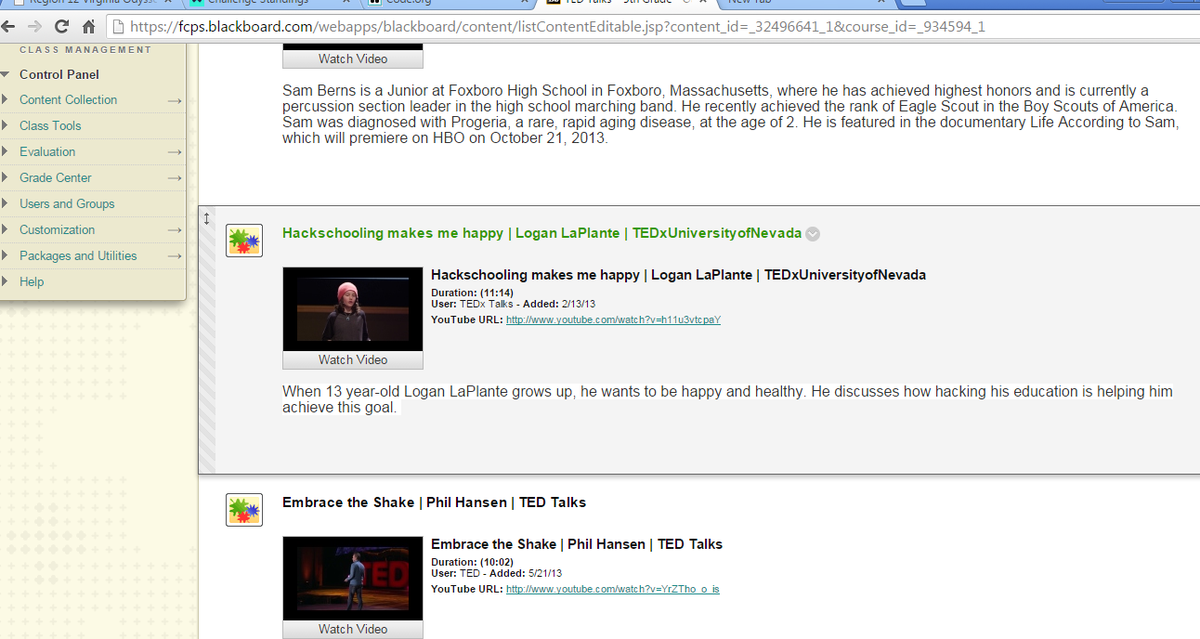Click the text 'Duration: (11:14)'
Viewport: 1200px width, 639px height.
tap(472, 293)
